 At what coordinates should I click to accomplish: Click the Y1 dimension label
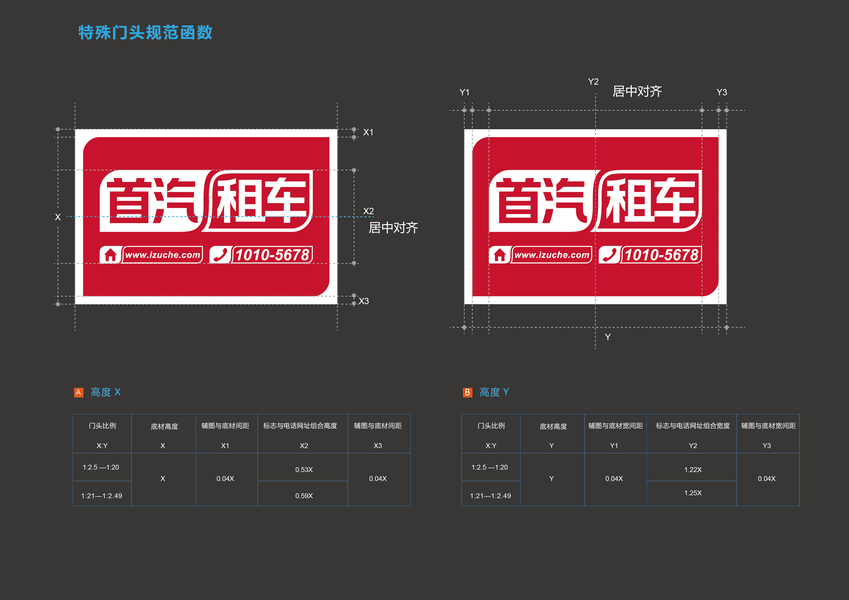point(465,93)
